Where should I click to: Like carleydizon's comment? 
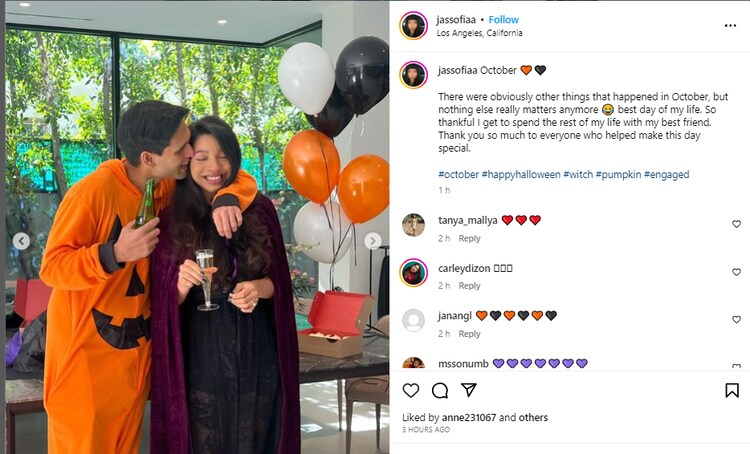[x=737, y=272]
